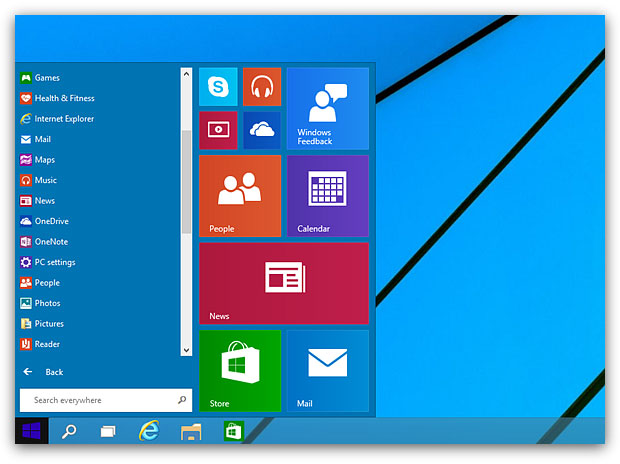
Task: Click the apps list scrollbar thumb
Action: point(186,182)
